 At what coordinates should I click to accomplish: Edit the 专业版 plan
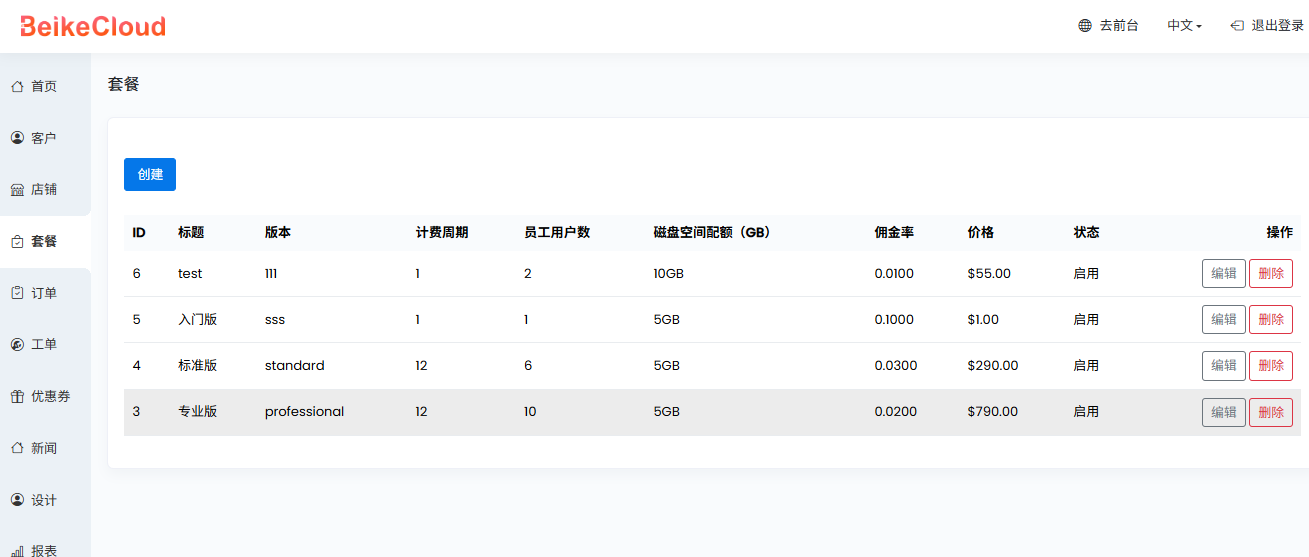(x=1224, y=412)
